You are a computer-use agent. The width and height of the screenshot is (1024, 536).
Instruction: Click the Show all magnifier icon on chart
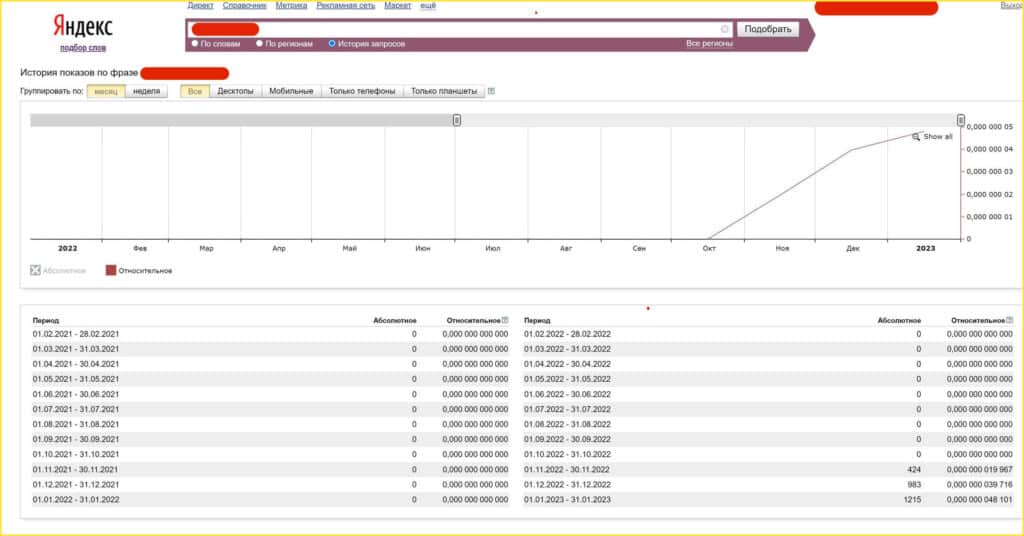[916, 137]
